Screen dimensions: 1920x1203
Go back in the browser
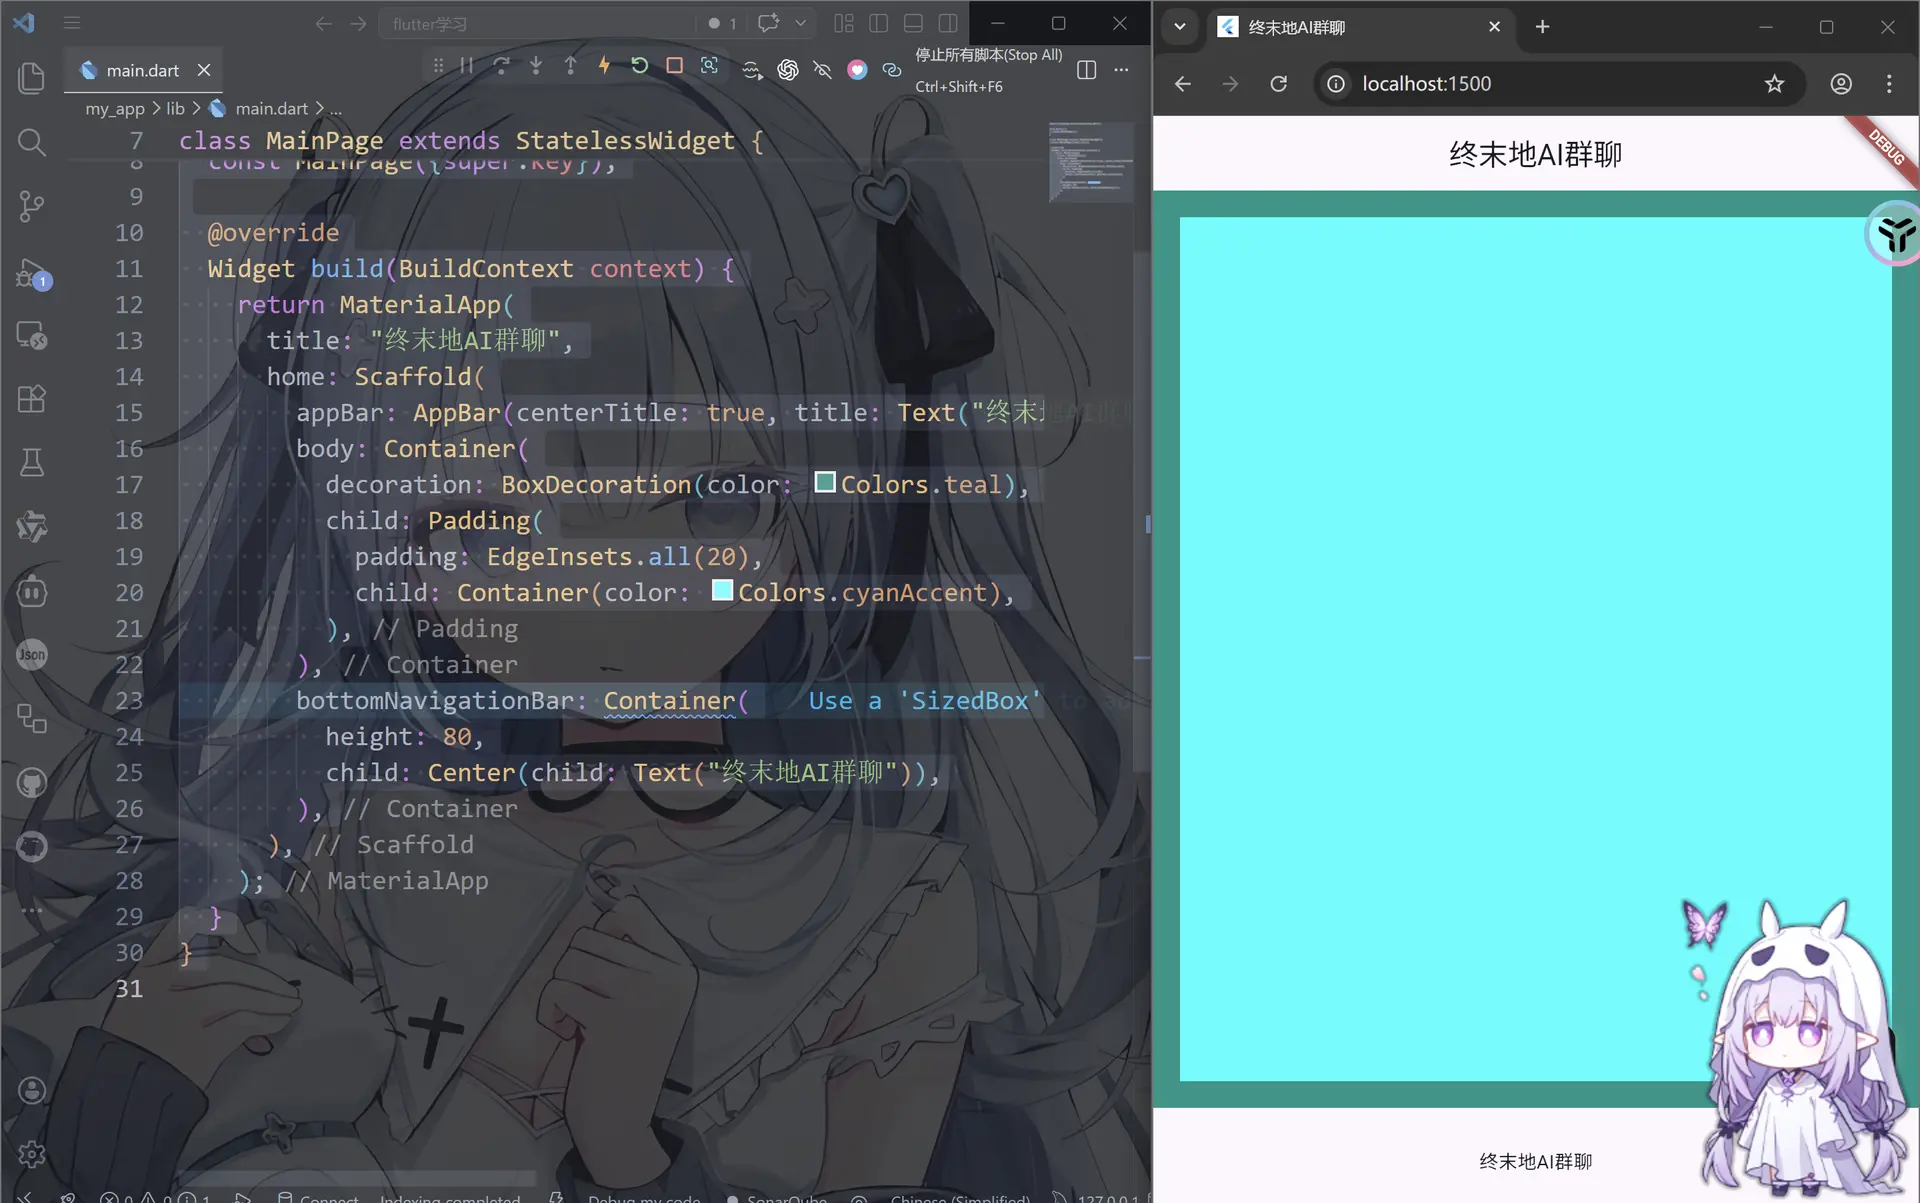tap(1183, 84)
